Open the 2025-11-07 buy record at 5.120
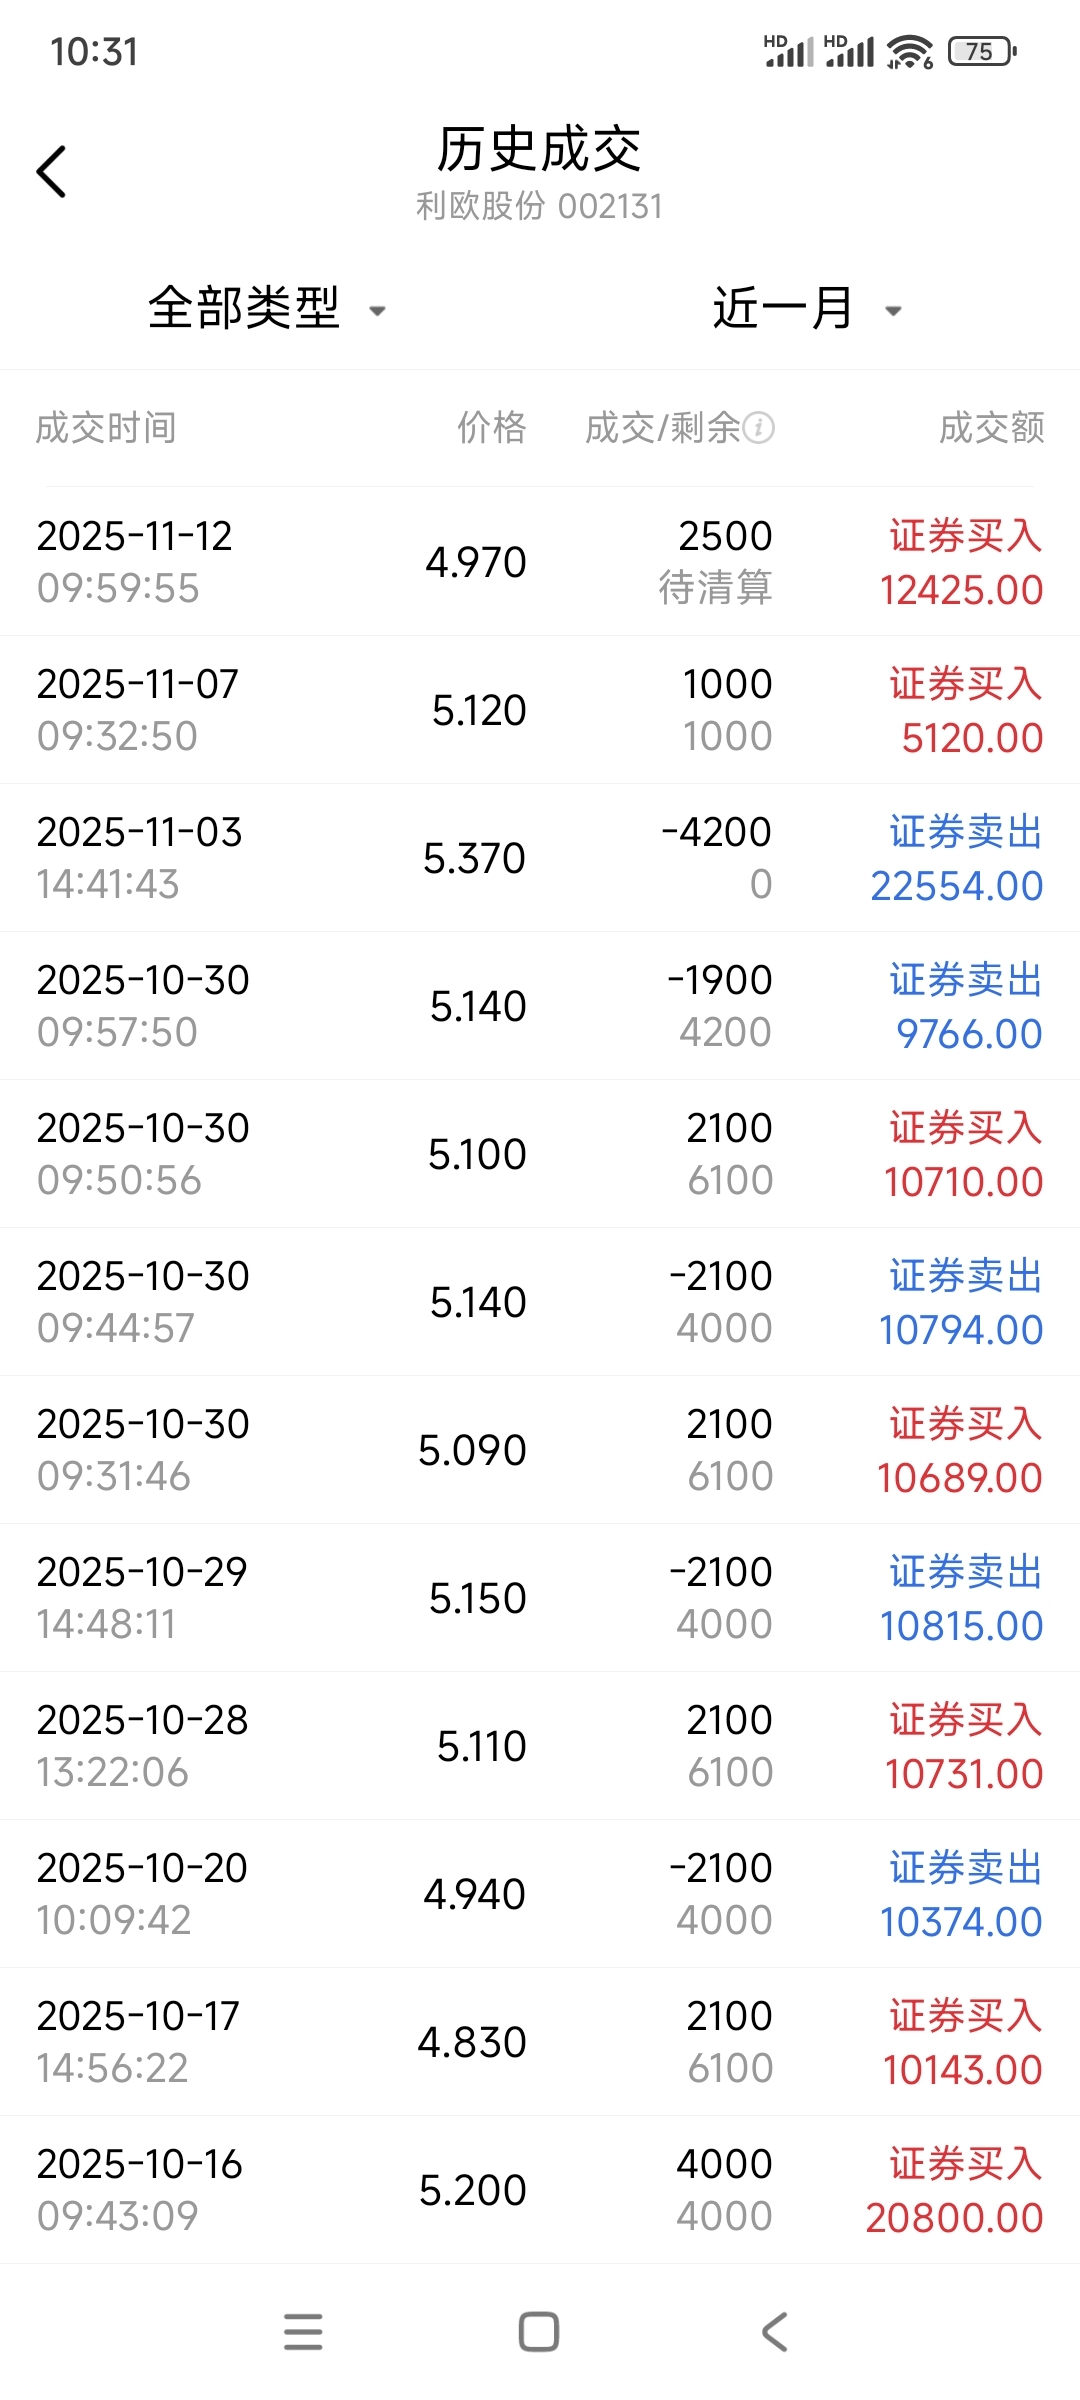1080x2400 pixels. 540,710
